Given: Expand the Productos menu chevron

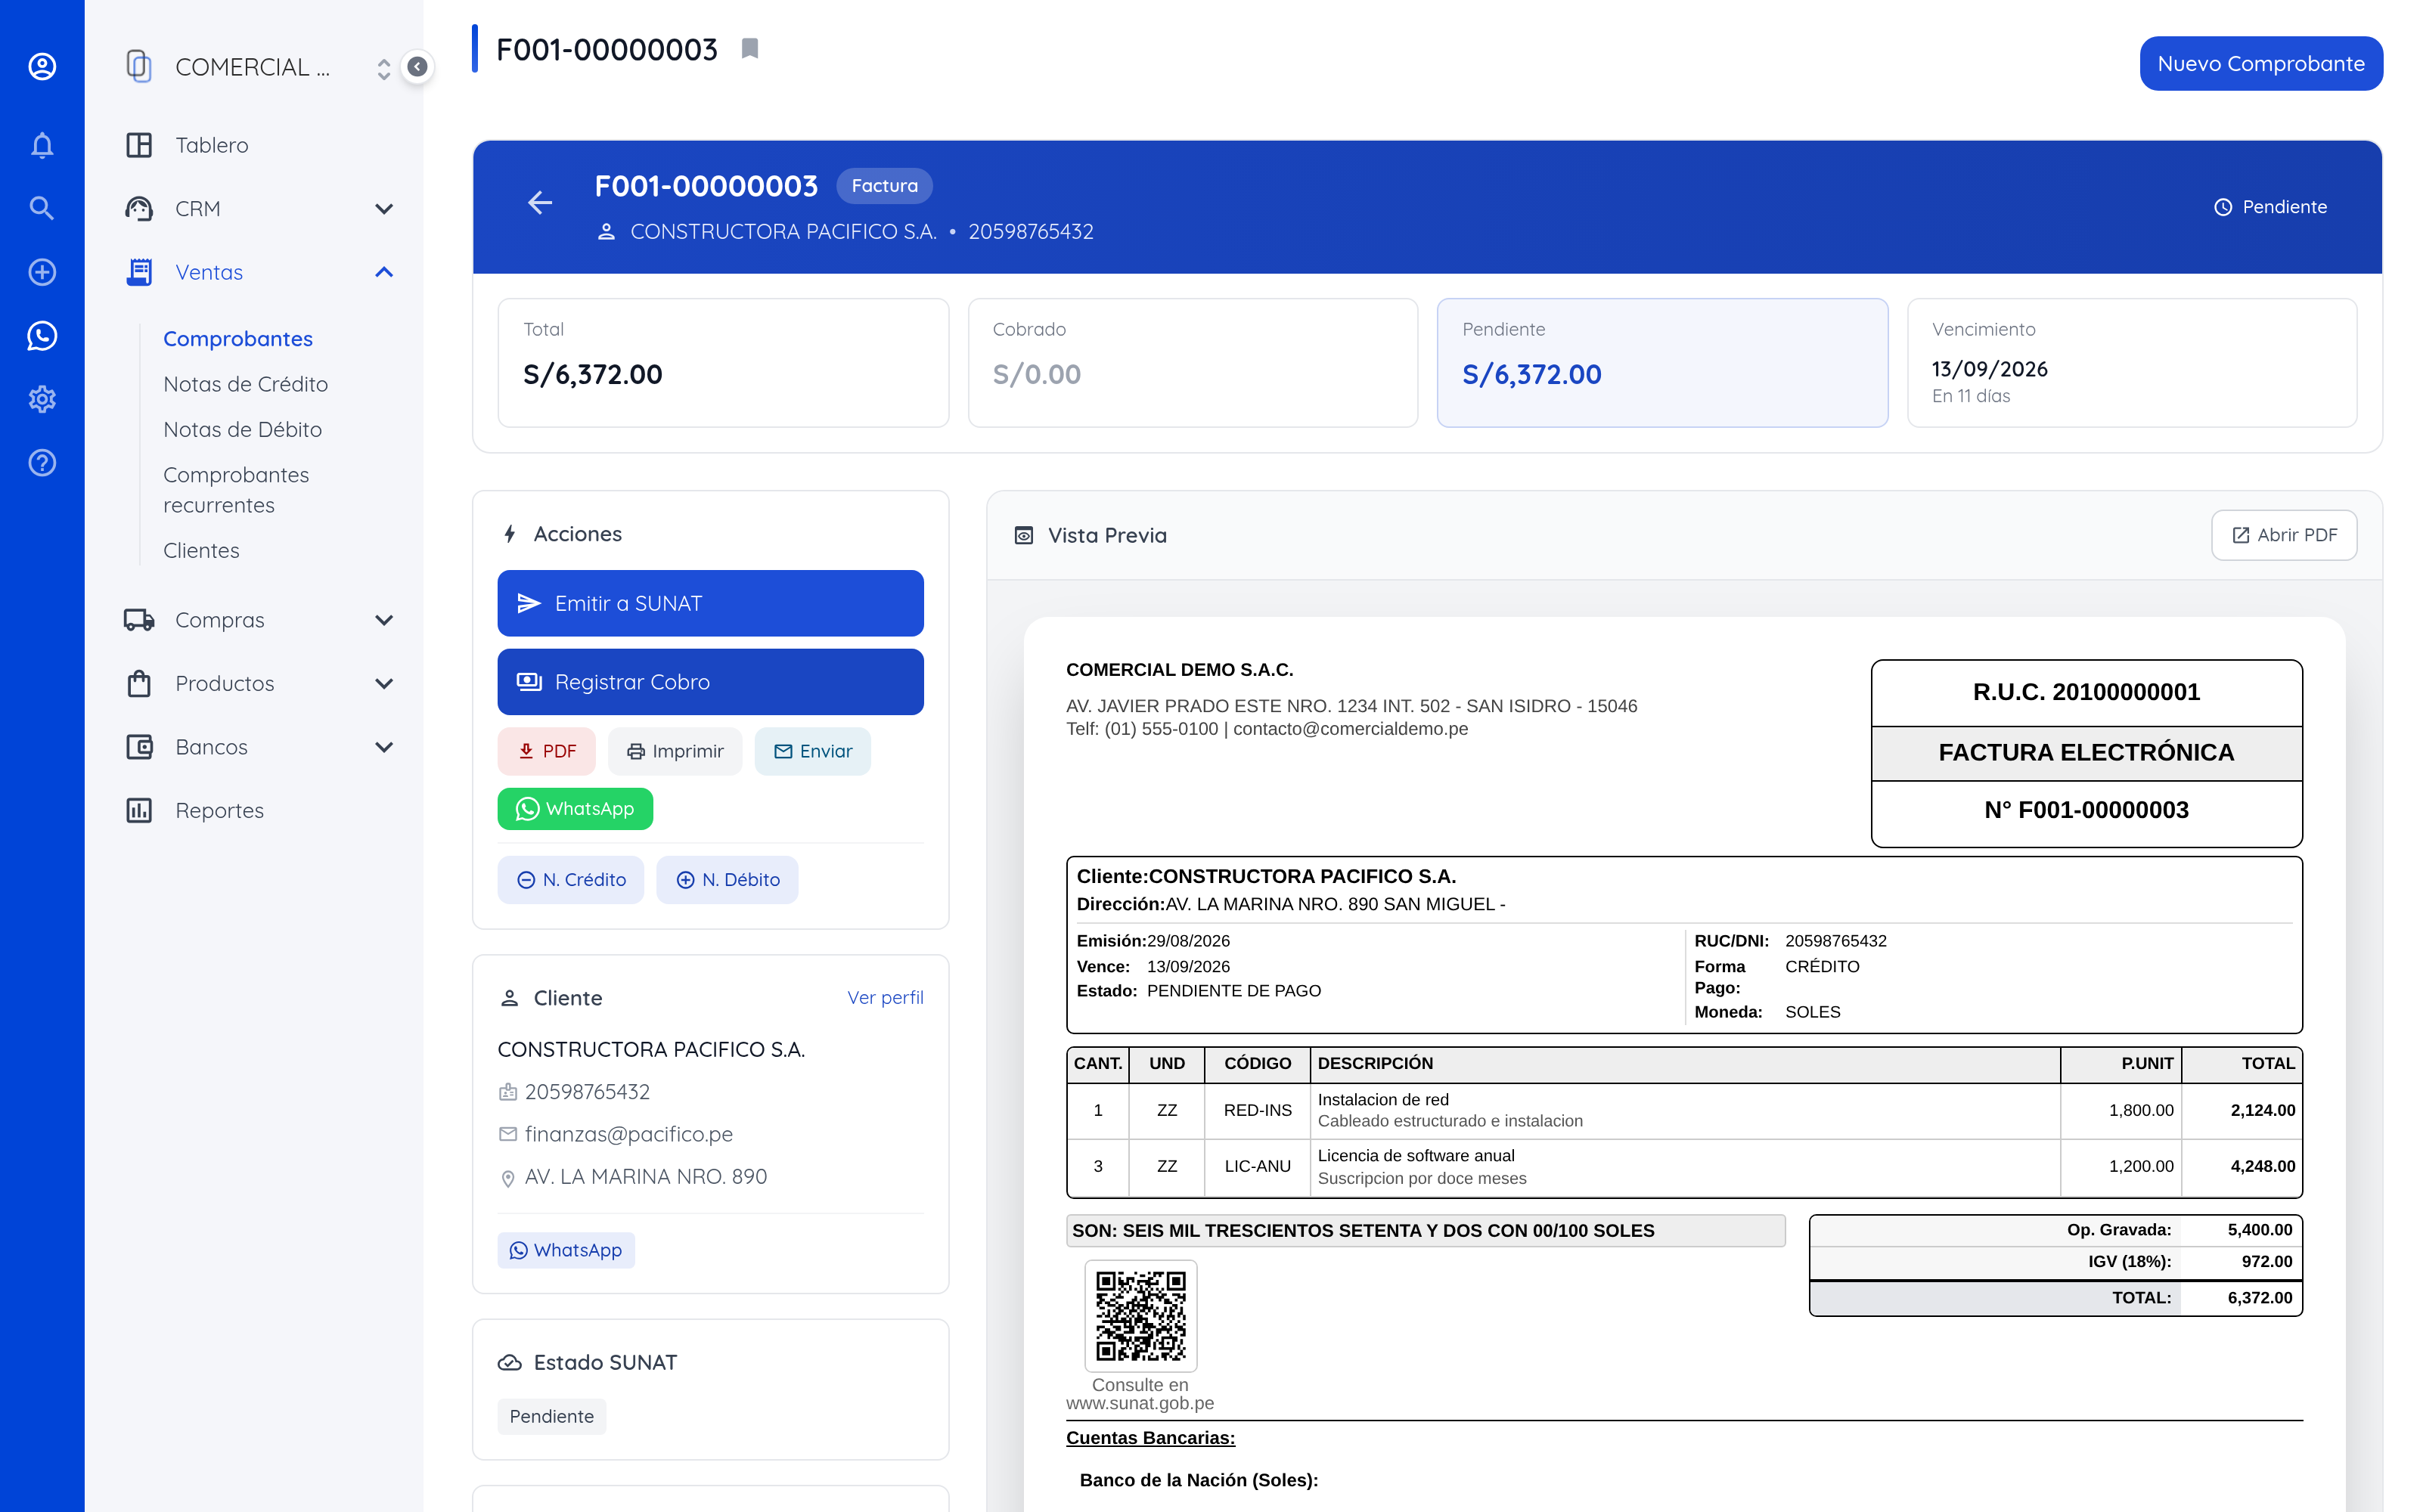Looking at the screenshot, I should pos(384,683).
